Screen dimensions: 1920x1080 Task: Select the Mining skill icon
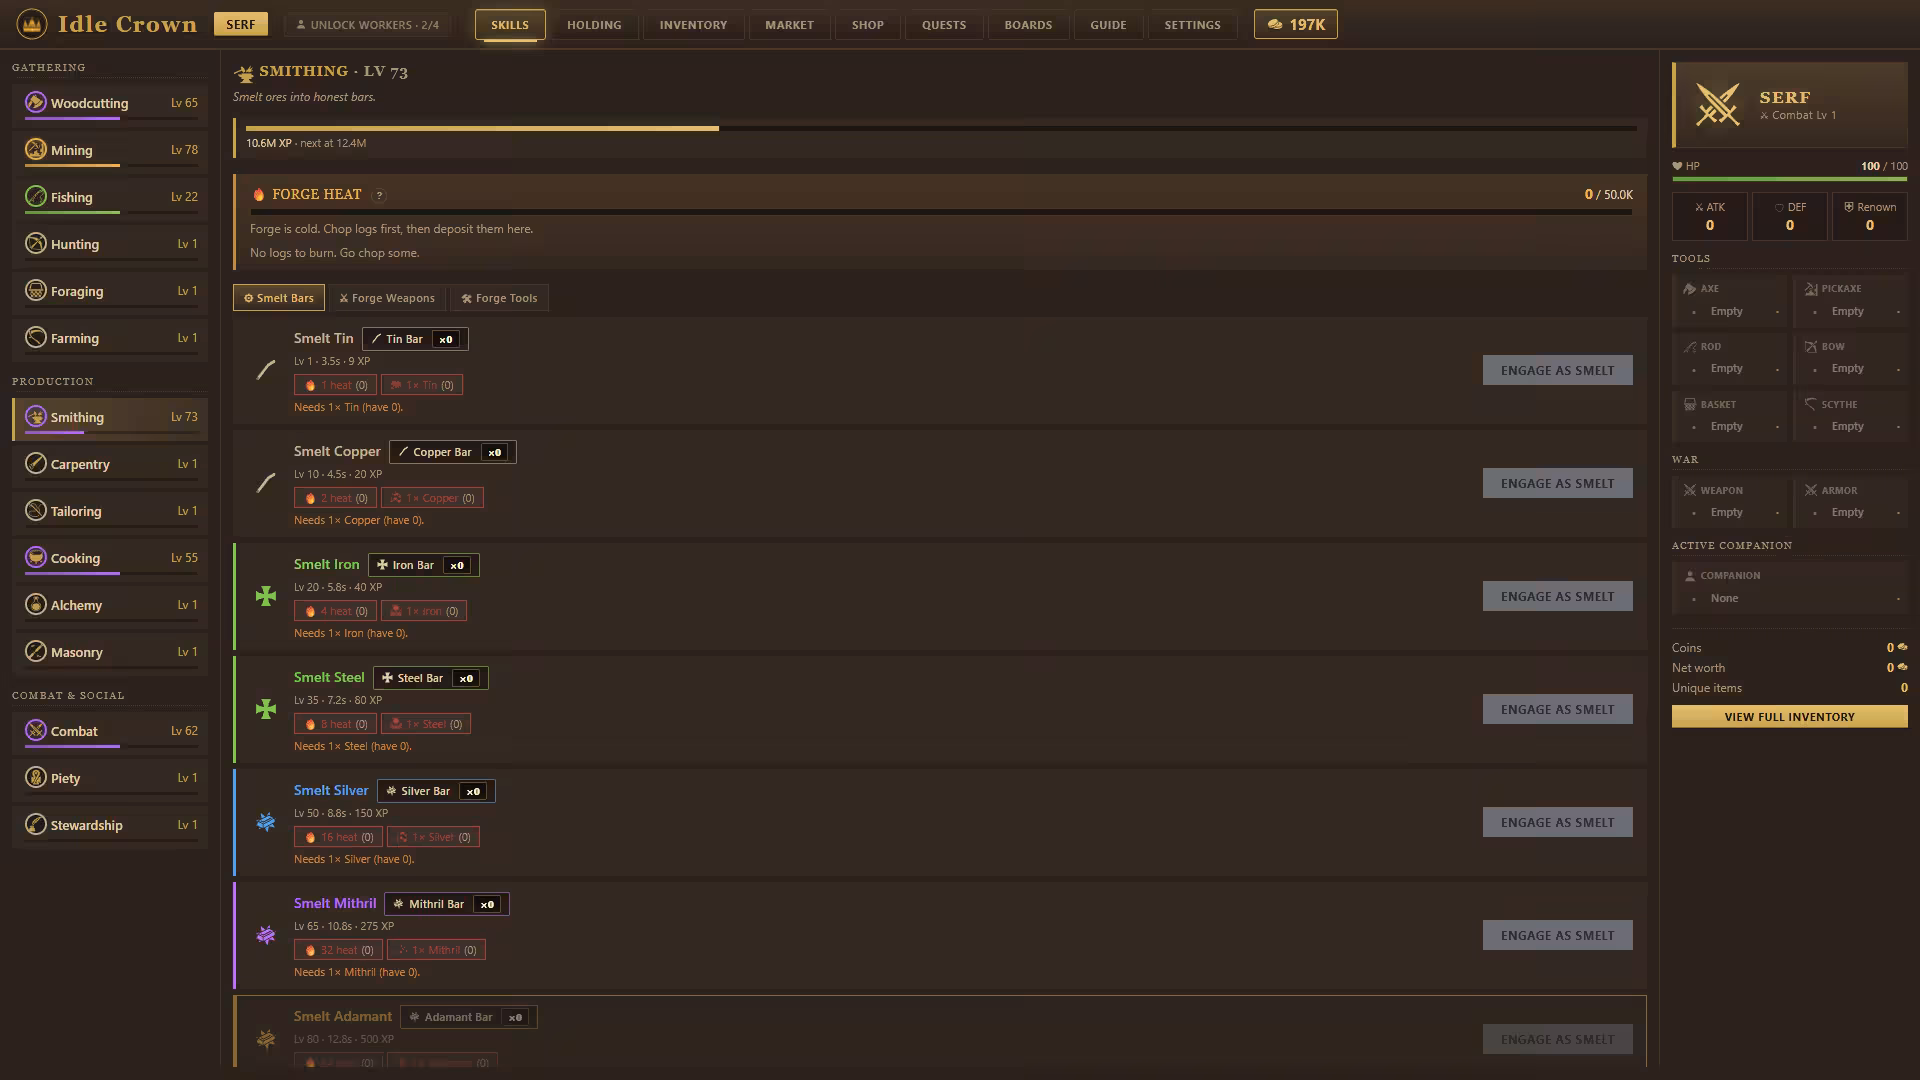36,149
